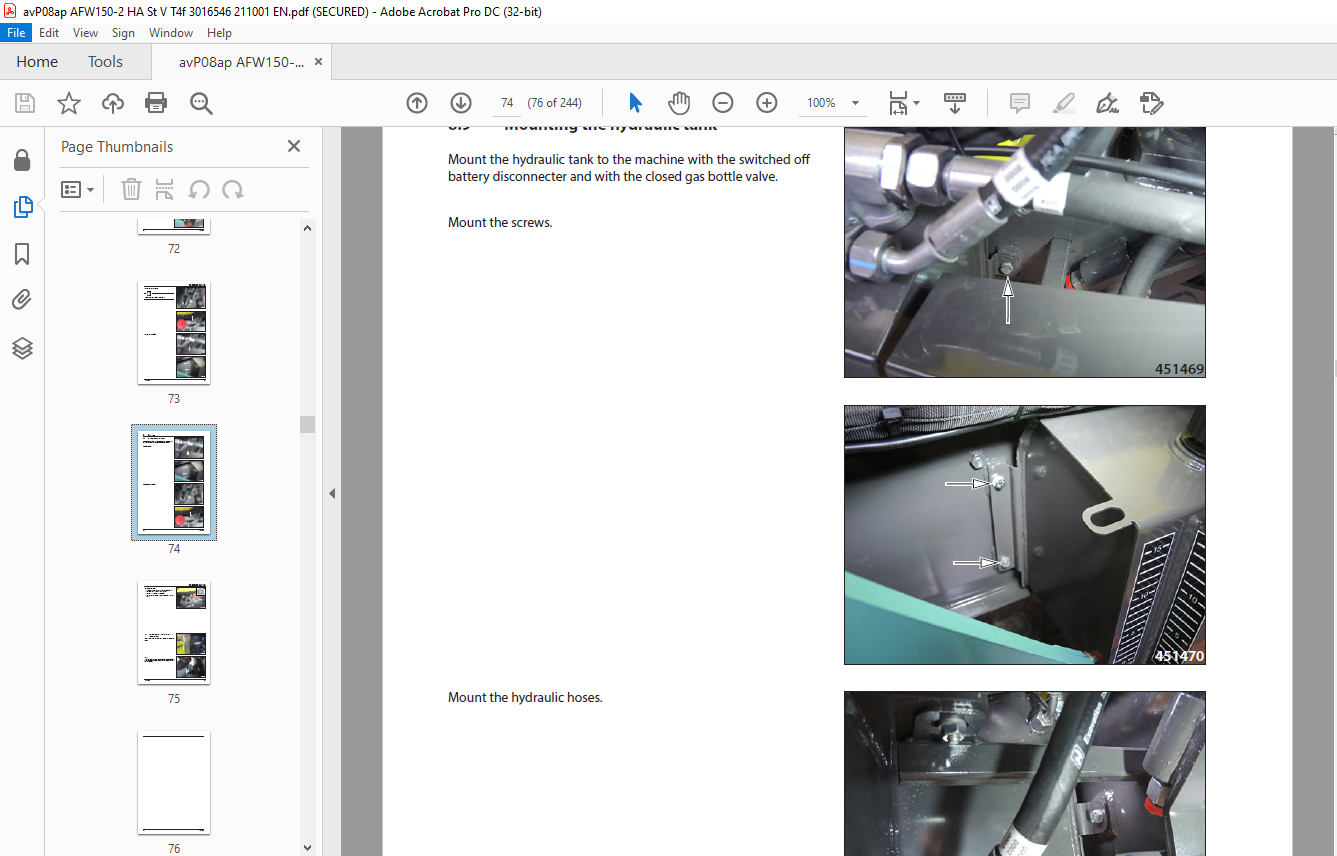Click the stamp tool icon
Screen dimensions: 1337x856
tap(1151, 103)
